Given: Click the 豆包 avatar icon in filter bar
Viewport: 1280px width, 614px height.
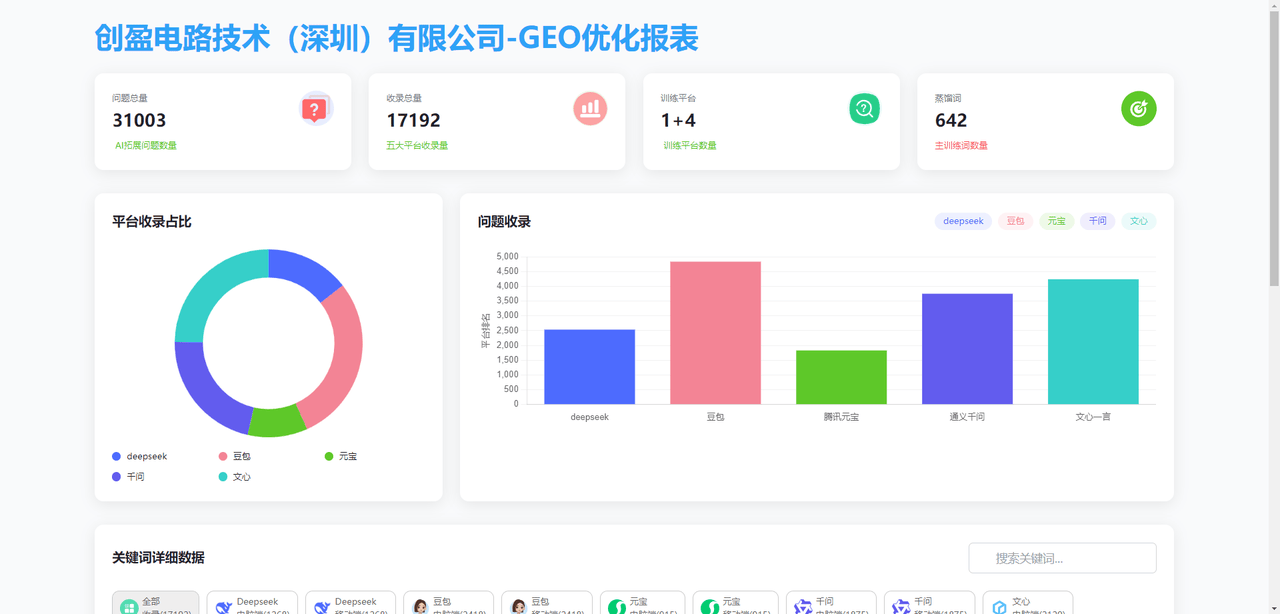Looking at the screenshot, I should click(x=420, y=604).
